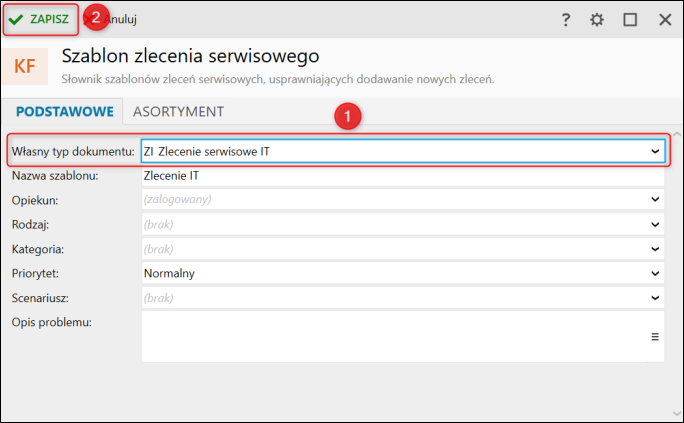684x423 pixels.
Task: Open the Opis problemu lines menu icon
Action: pyautogui.click(x=655, y=337)
